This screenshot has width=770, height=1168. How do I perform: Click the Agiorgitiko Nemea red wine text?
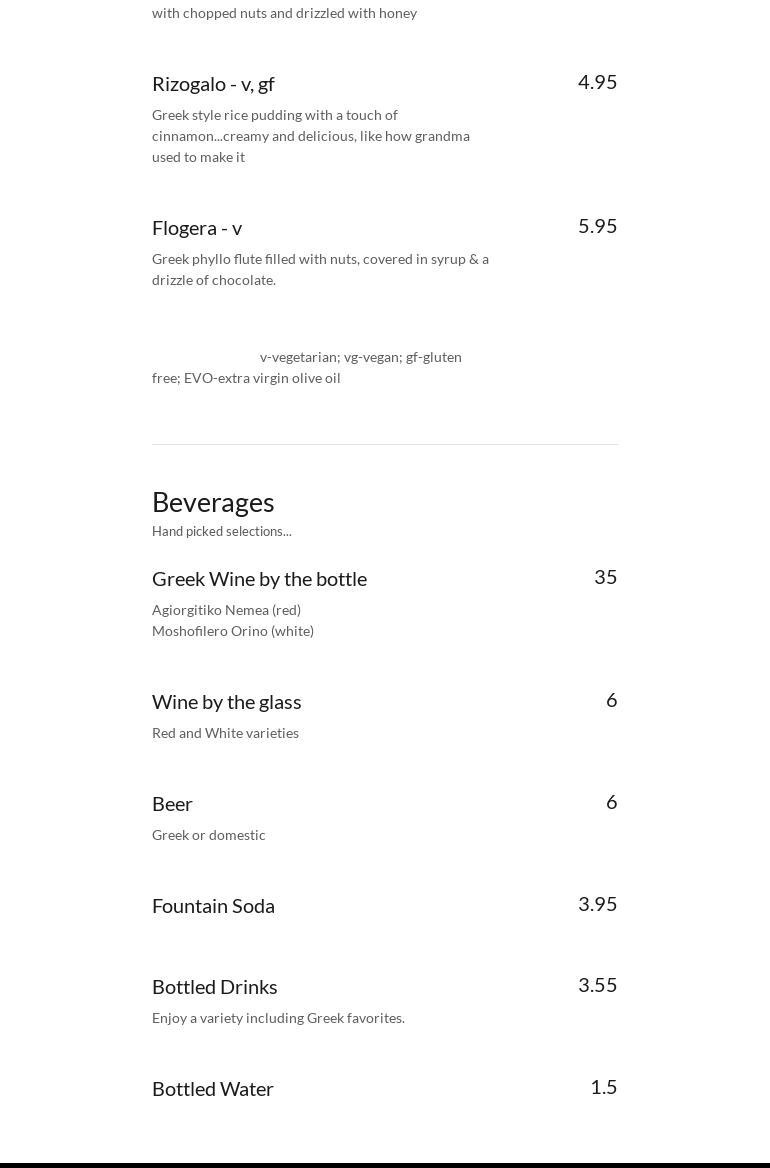click(x=226, y=610)
